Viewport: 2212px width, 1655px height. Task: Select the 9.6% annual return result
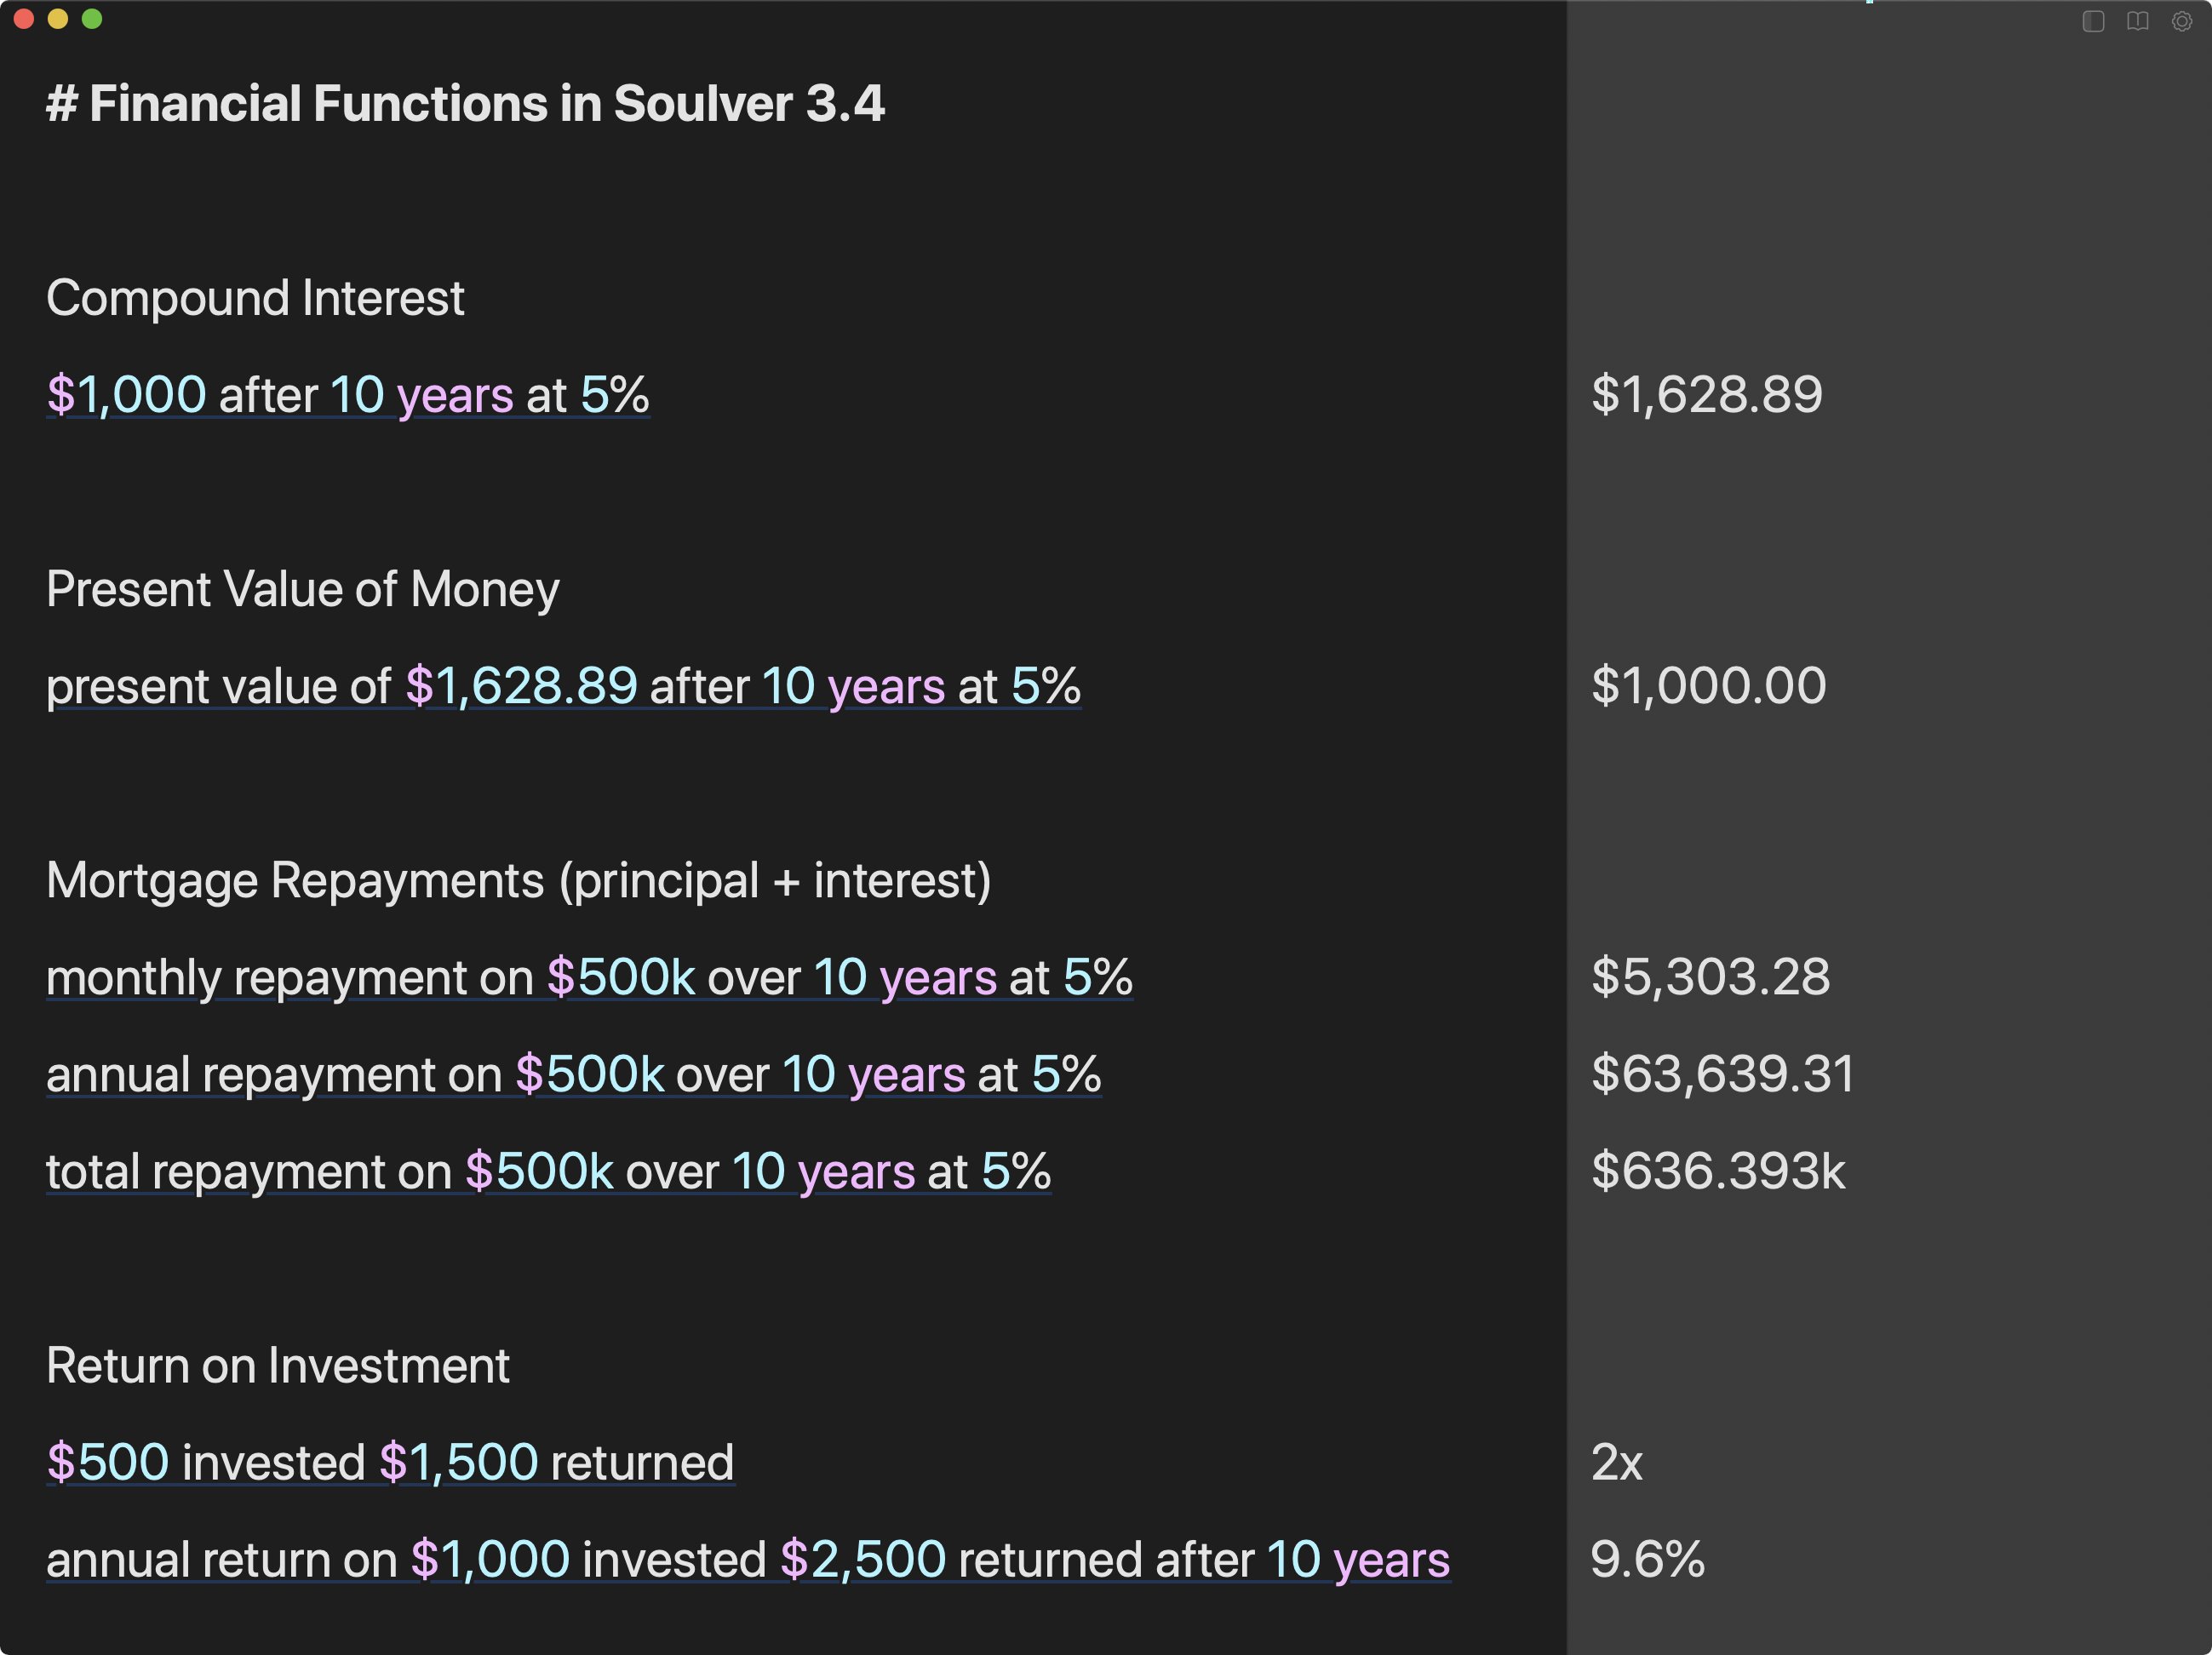(1648, 1559)
